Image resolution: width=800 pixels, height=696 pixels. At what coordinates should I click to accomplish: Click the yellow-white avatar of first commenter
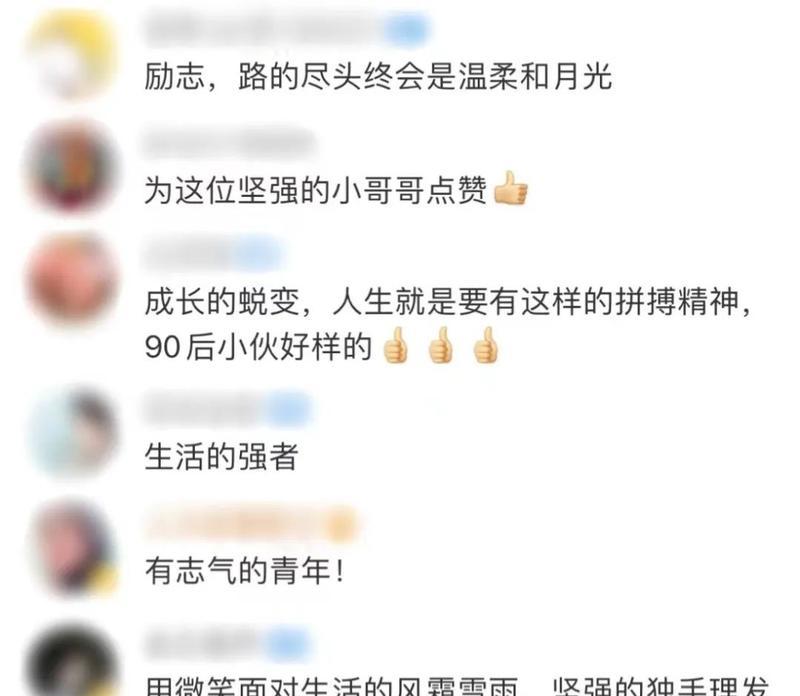coord(71,56)
